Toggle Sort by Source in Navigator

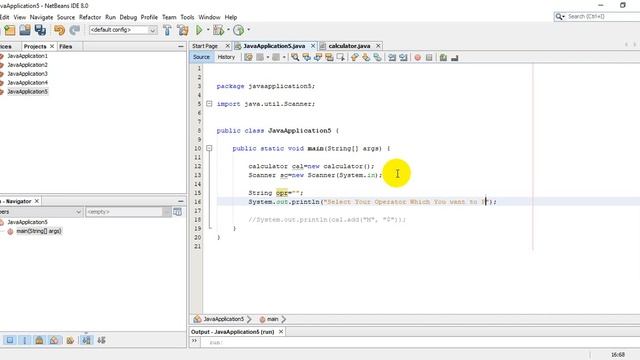101,340
